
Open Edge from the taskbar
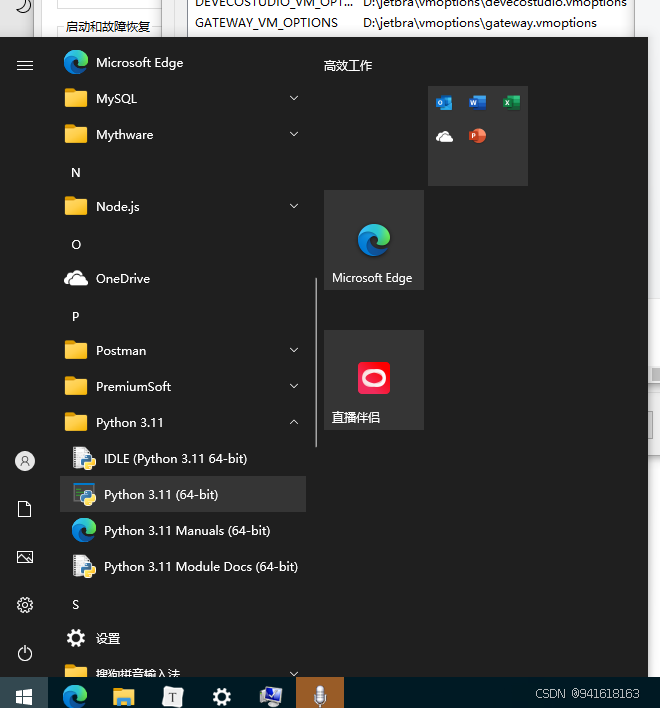[75, 696]
